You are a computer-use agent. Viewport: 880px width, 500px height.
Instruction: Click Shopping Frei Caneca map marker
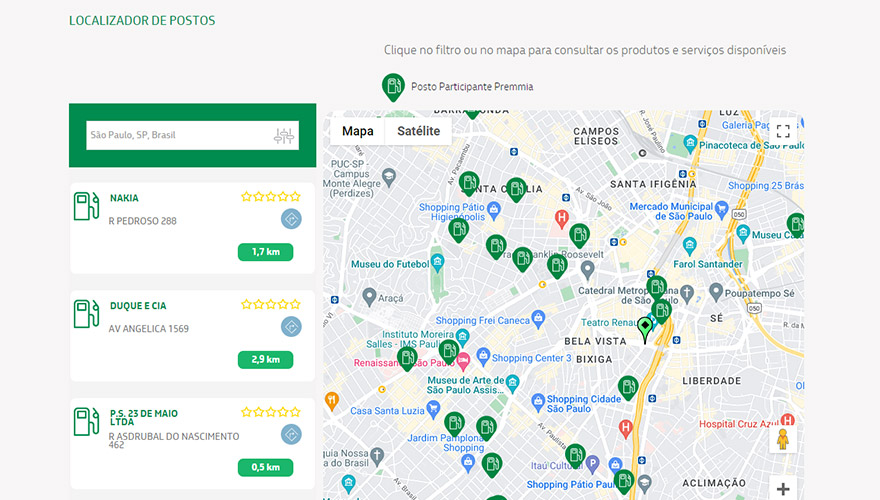pos(538,318)
